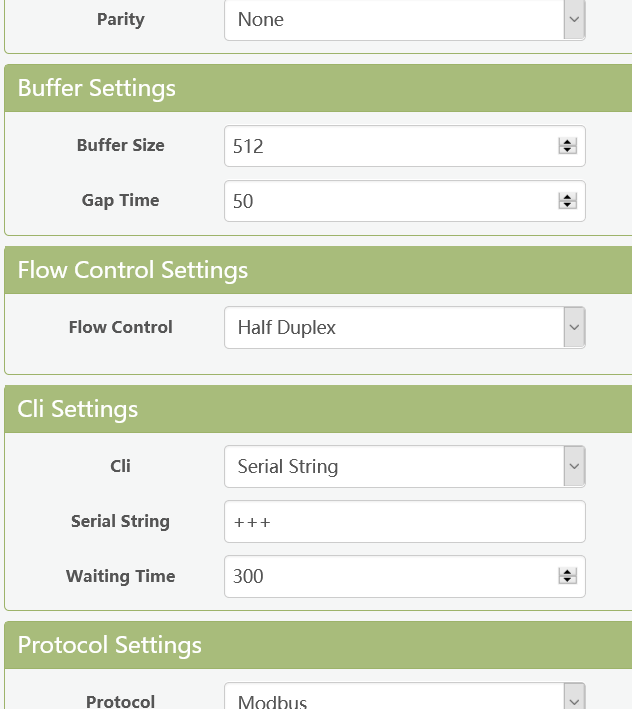Increase Gap Time using the spinner
632x709 pixels.
pyautogui.click(x=568, y=197)
